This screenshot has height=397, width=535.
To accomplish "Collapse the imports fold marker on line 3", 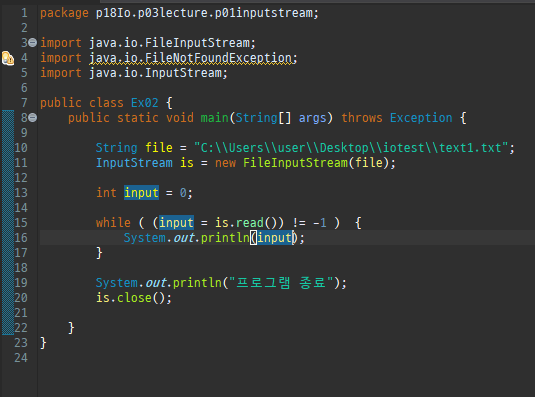I will (x=32, y=43).
